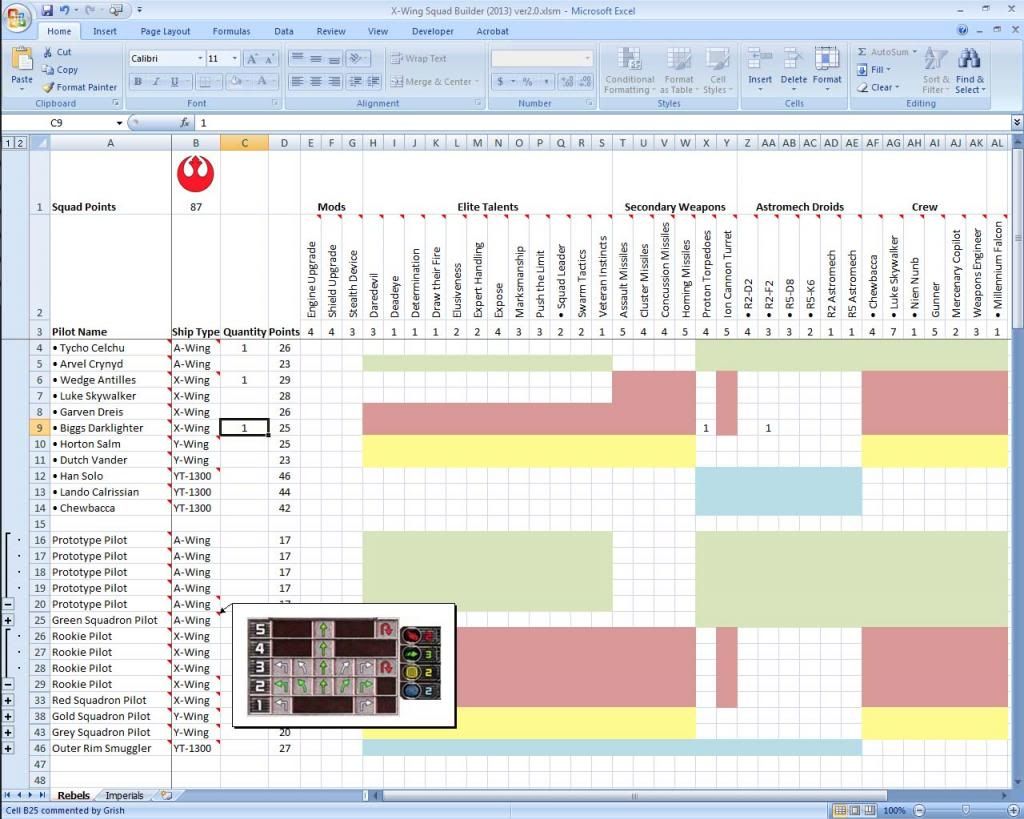The image size is (1024, 819).
Task: Click the Format Painter brush icon
Action: coord(50,88)
